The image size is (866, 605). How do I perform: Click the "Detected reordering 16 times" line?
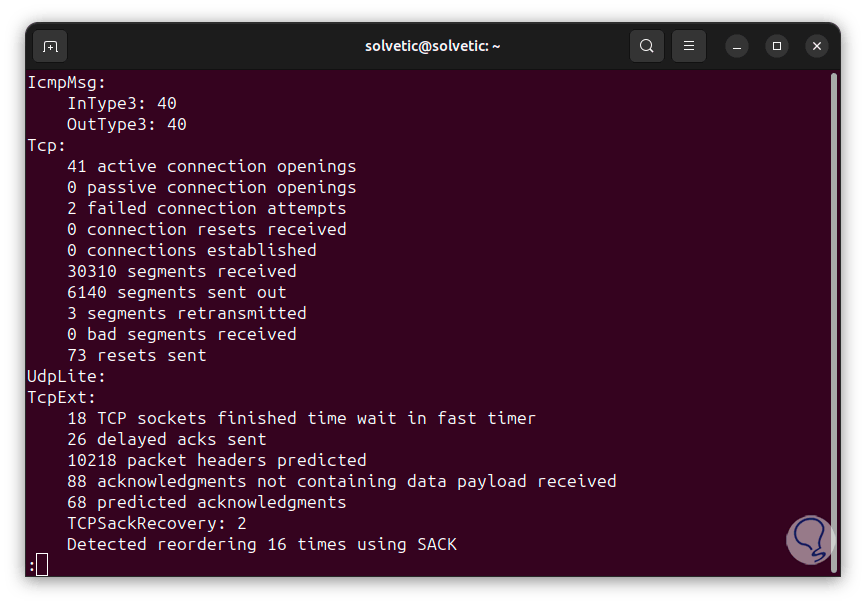tap(261, 544)
